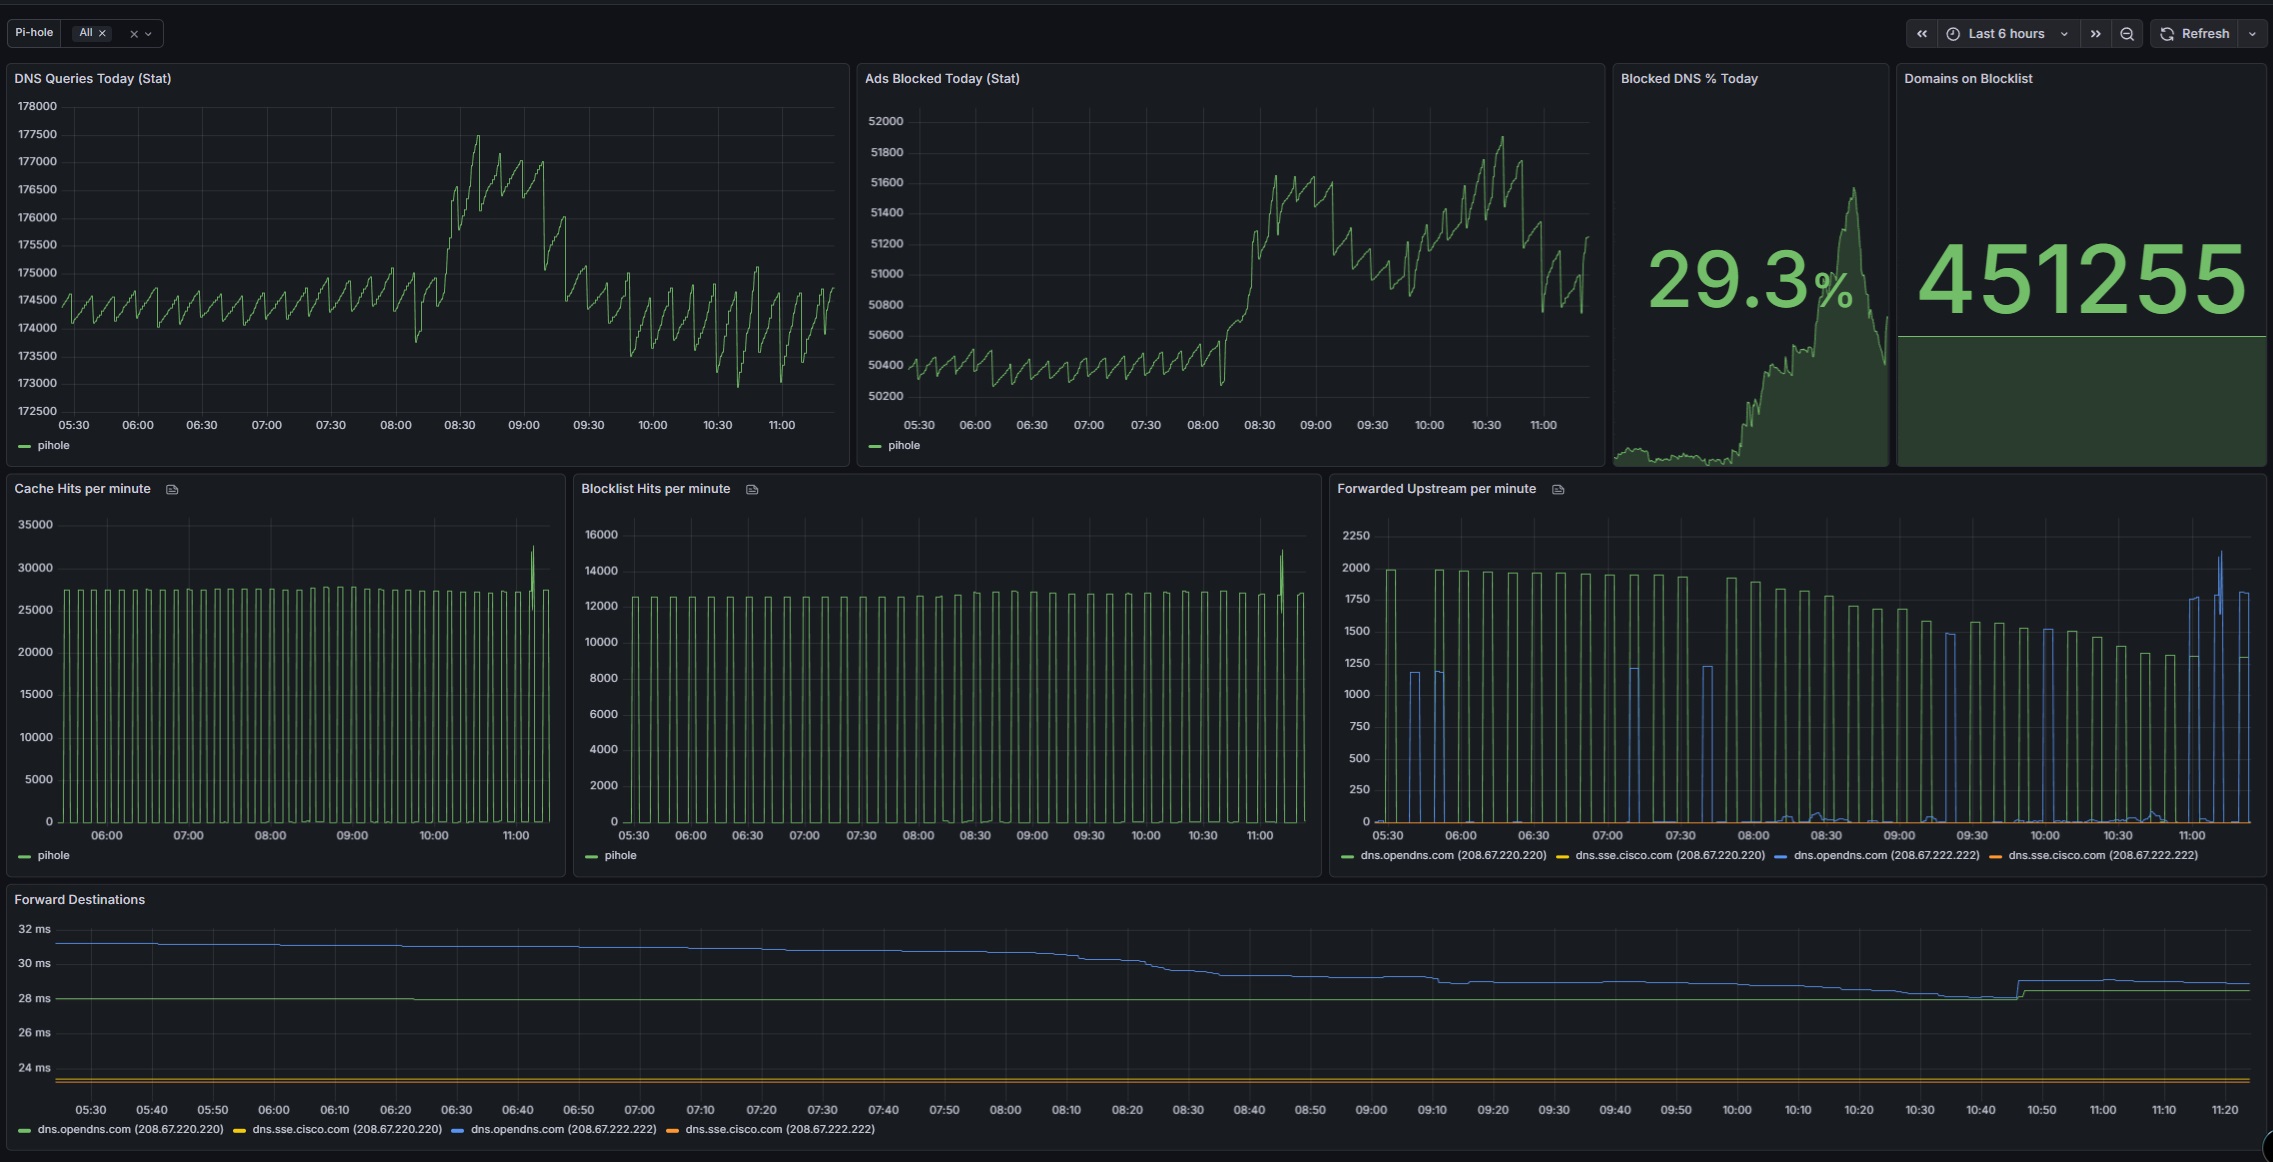Click the 451255 stat value
2273x1162 pixels.
2081,280
